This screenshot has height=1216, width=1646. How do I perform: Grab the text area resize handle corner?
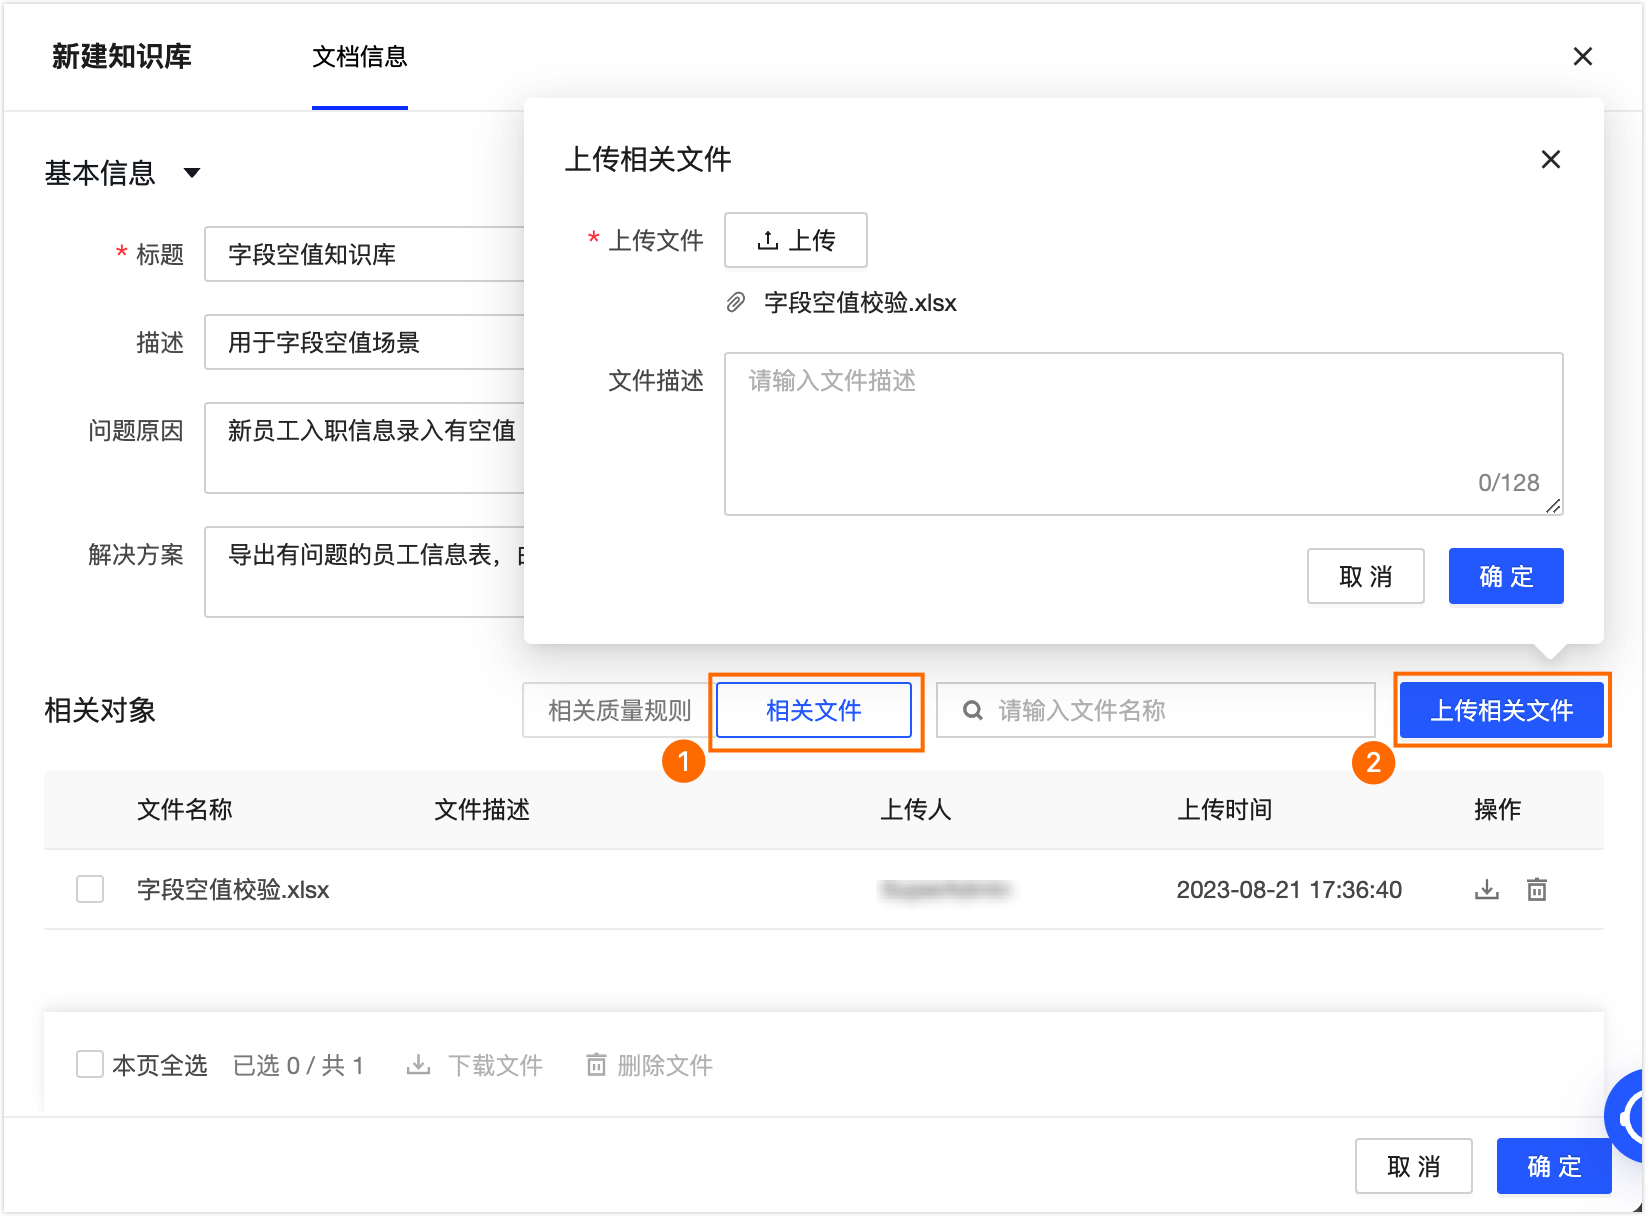point(1553,506)
